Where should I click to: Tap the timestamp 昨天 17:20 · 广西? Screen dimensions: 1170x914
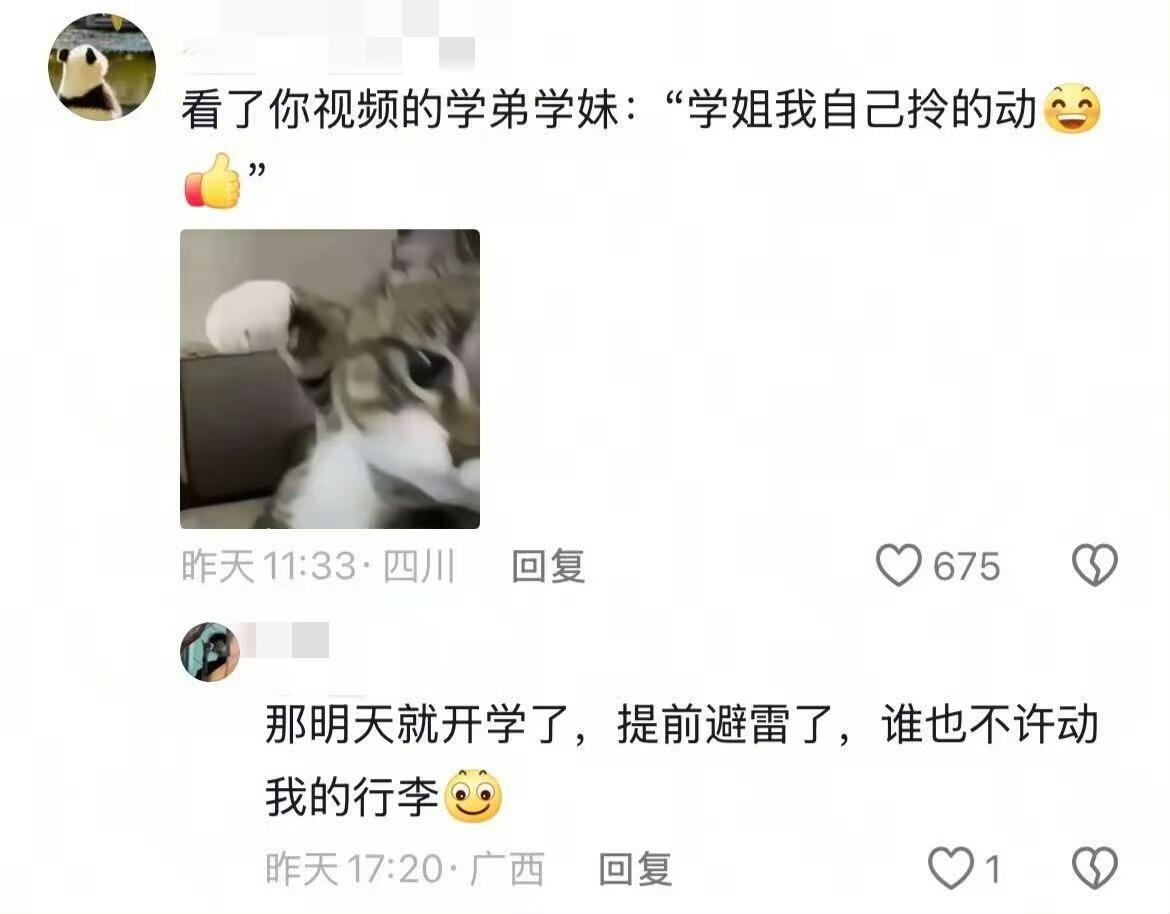pyautogui.click(x=405, y=869)
